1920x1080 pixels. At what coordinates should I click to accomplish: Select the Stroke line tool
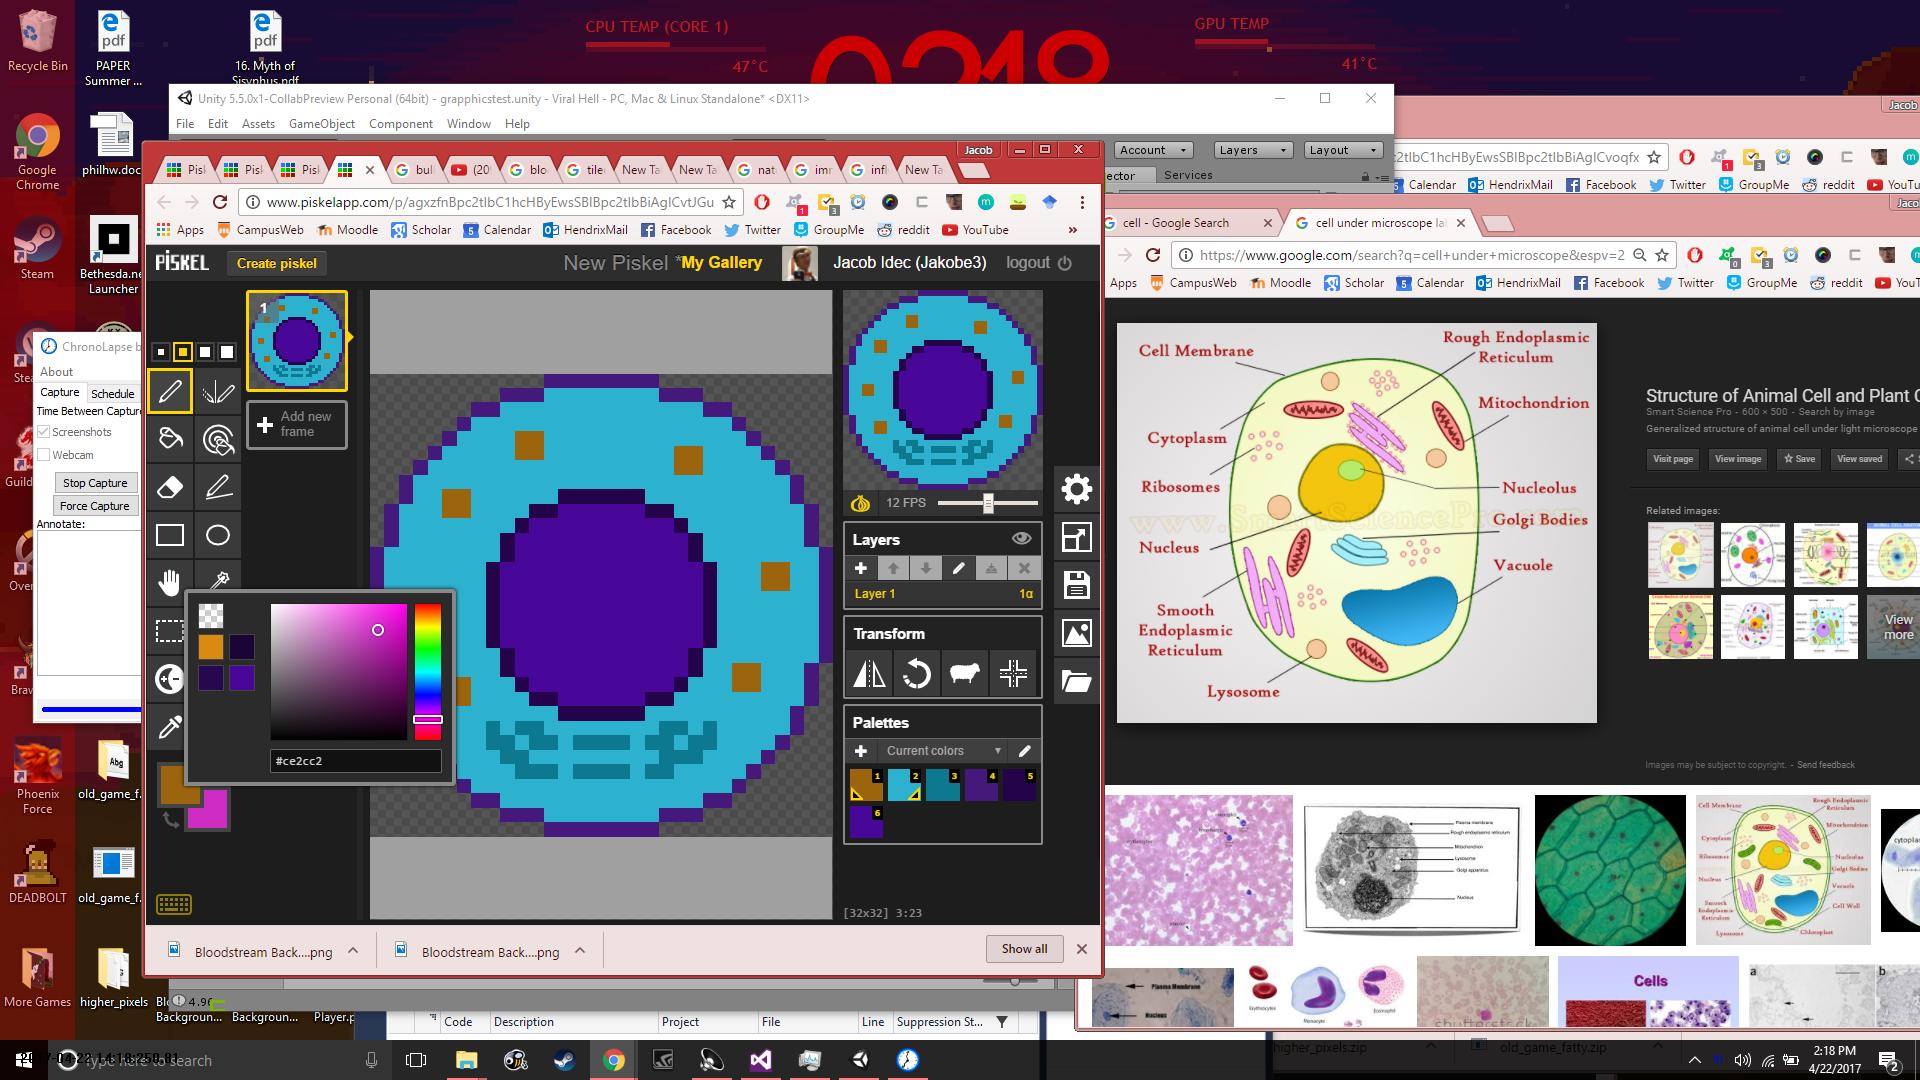pos(218,487)
